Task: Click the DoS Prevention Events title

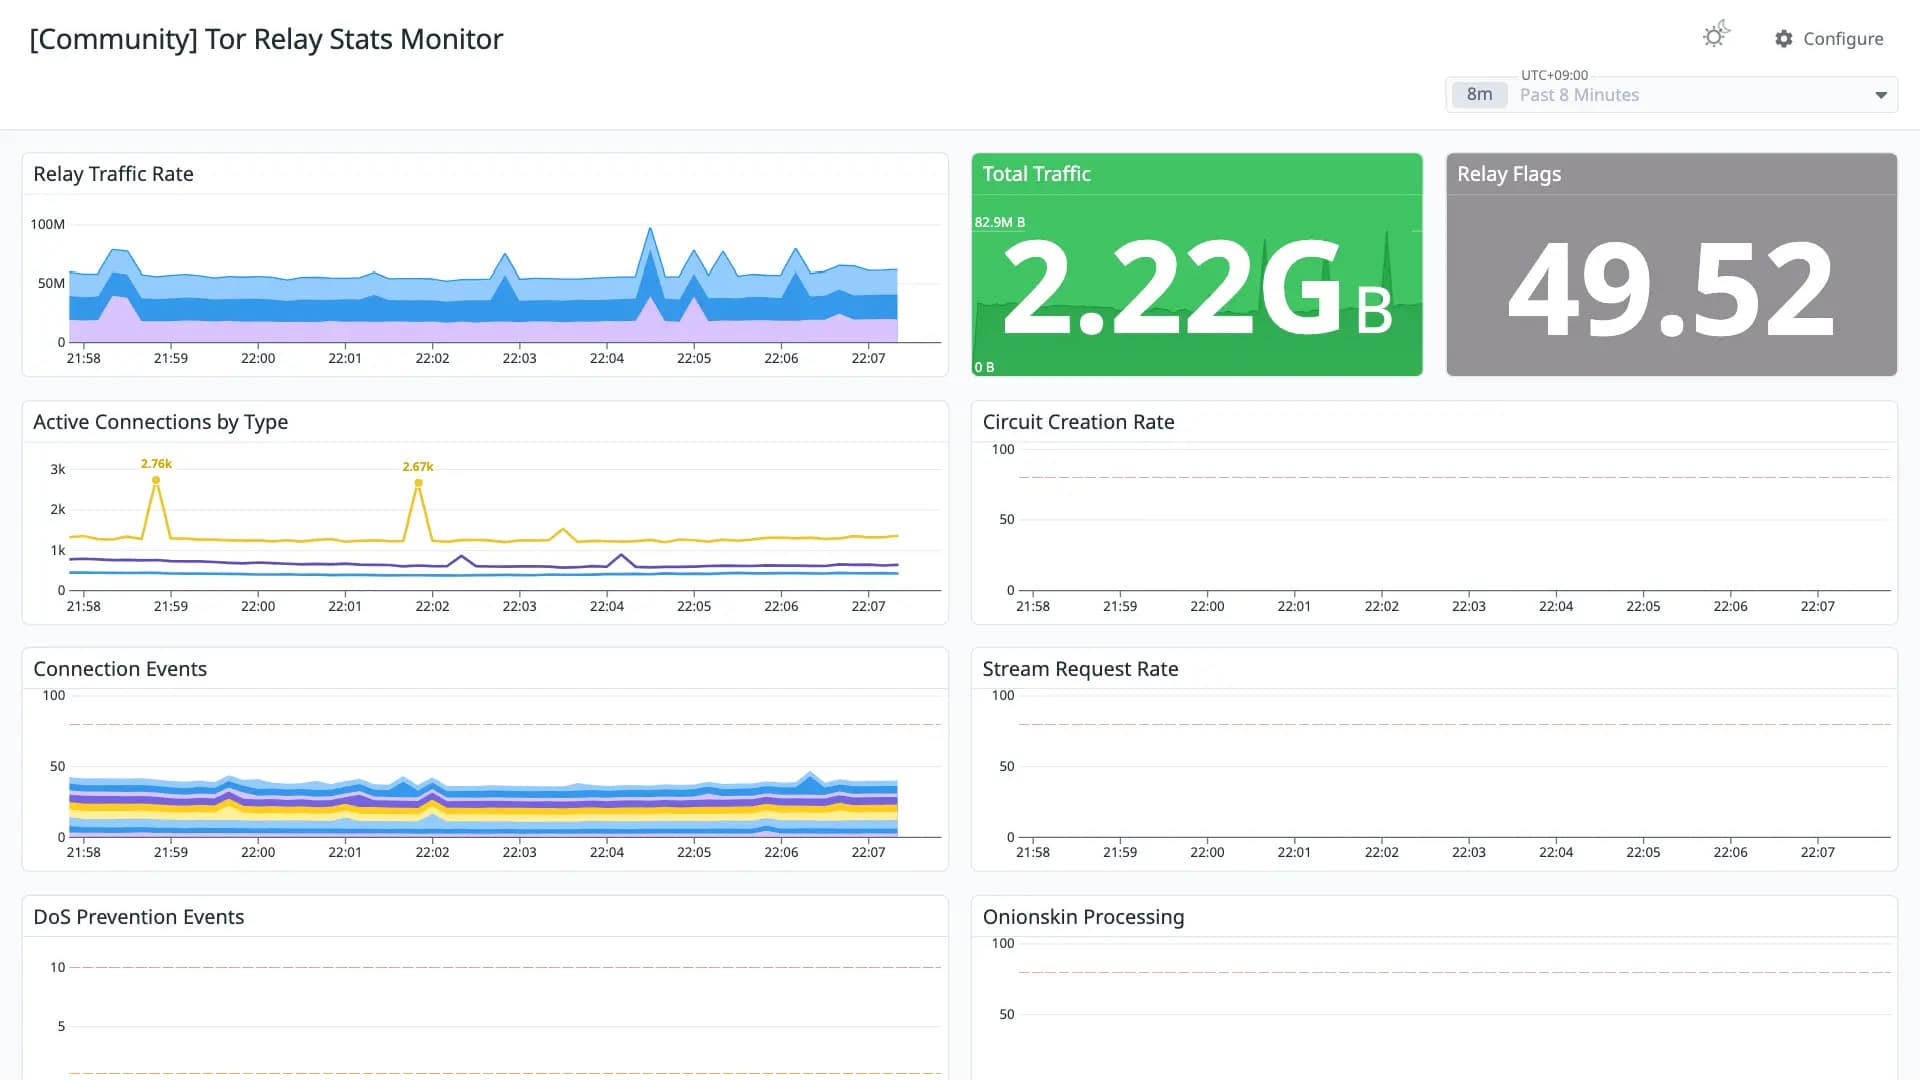Action: point(139,917)
